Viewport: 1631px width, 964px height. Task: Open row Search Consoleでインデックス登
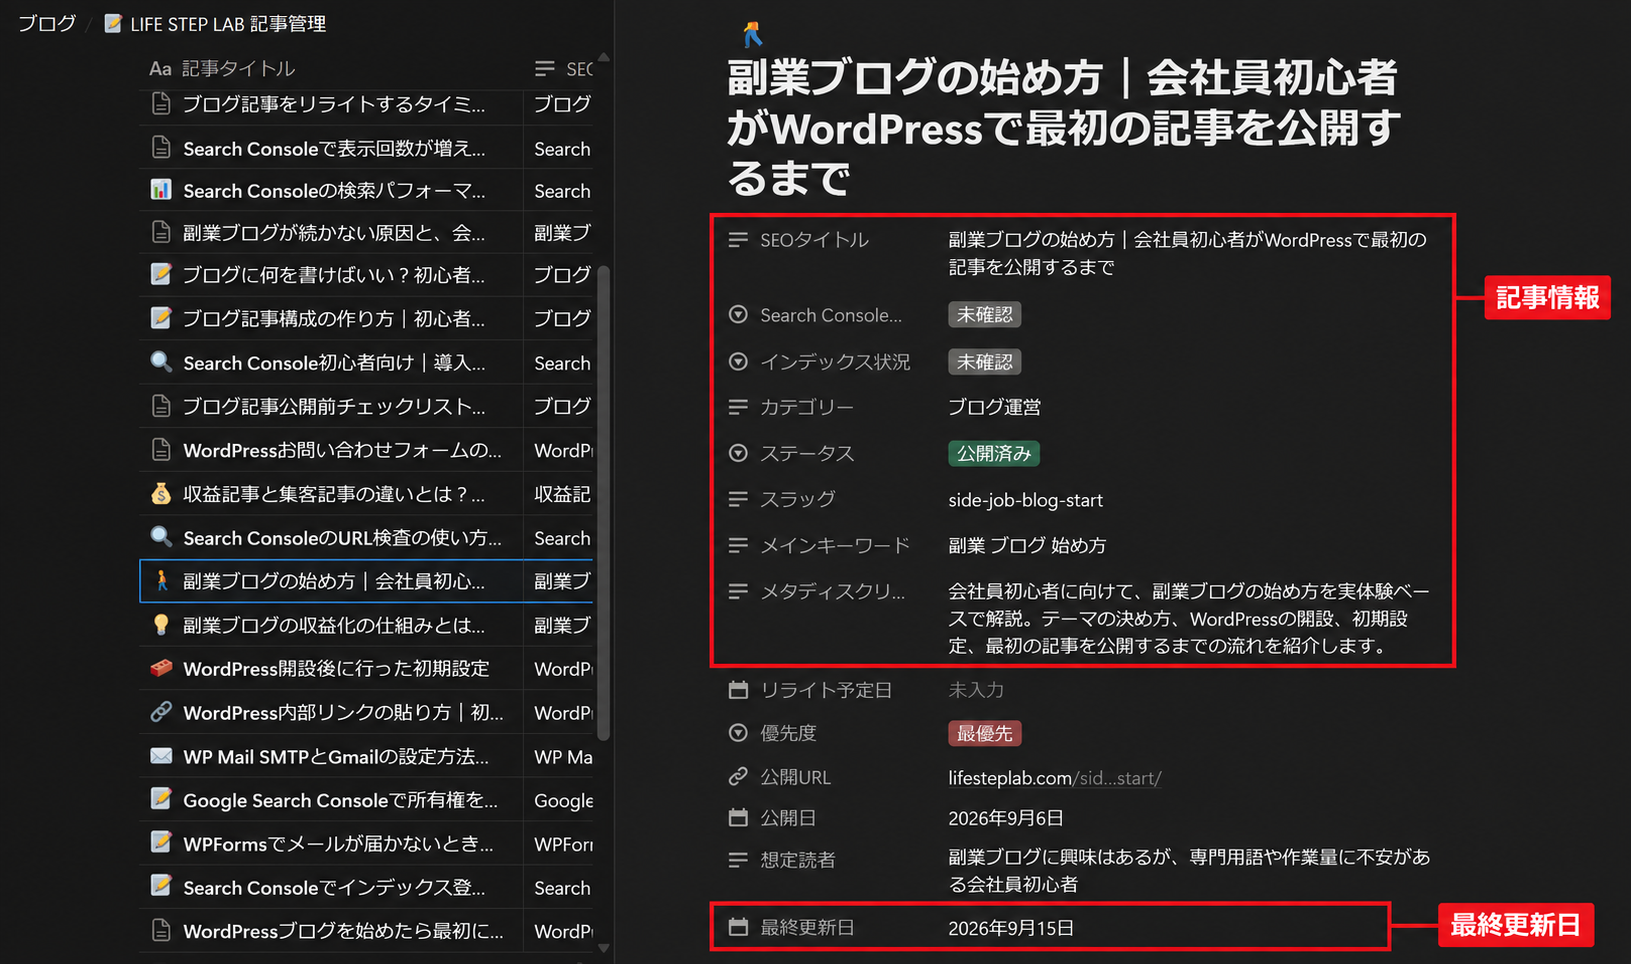point(334,887)
